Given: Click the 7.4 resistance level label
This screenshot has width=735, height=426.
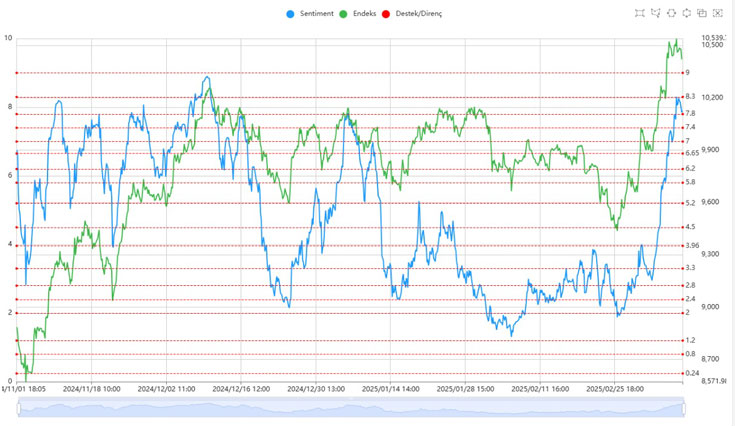Looking at the screenshot, I should click(x=690, y=127).
